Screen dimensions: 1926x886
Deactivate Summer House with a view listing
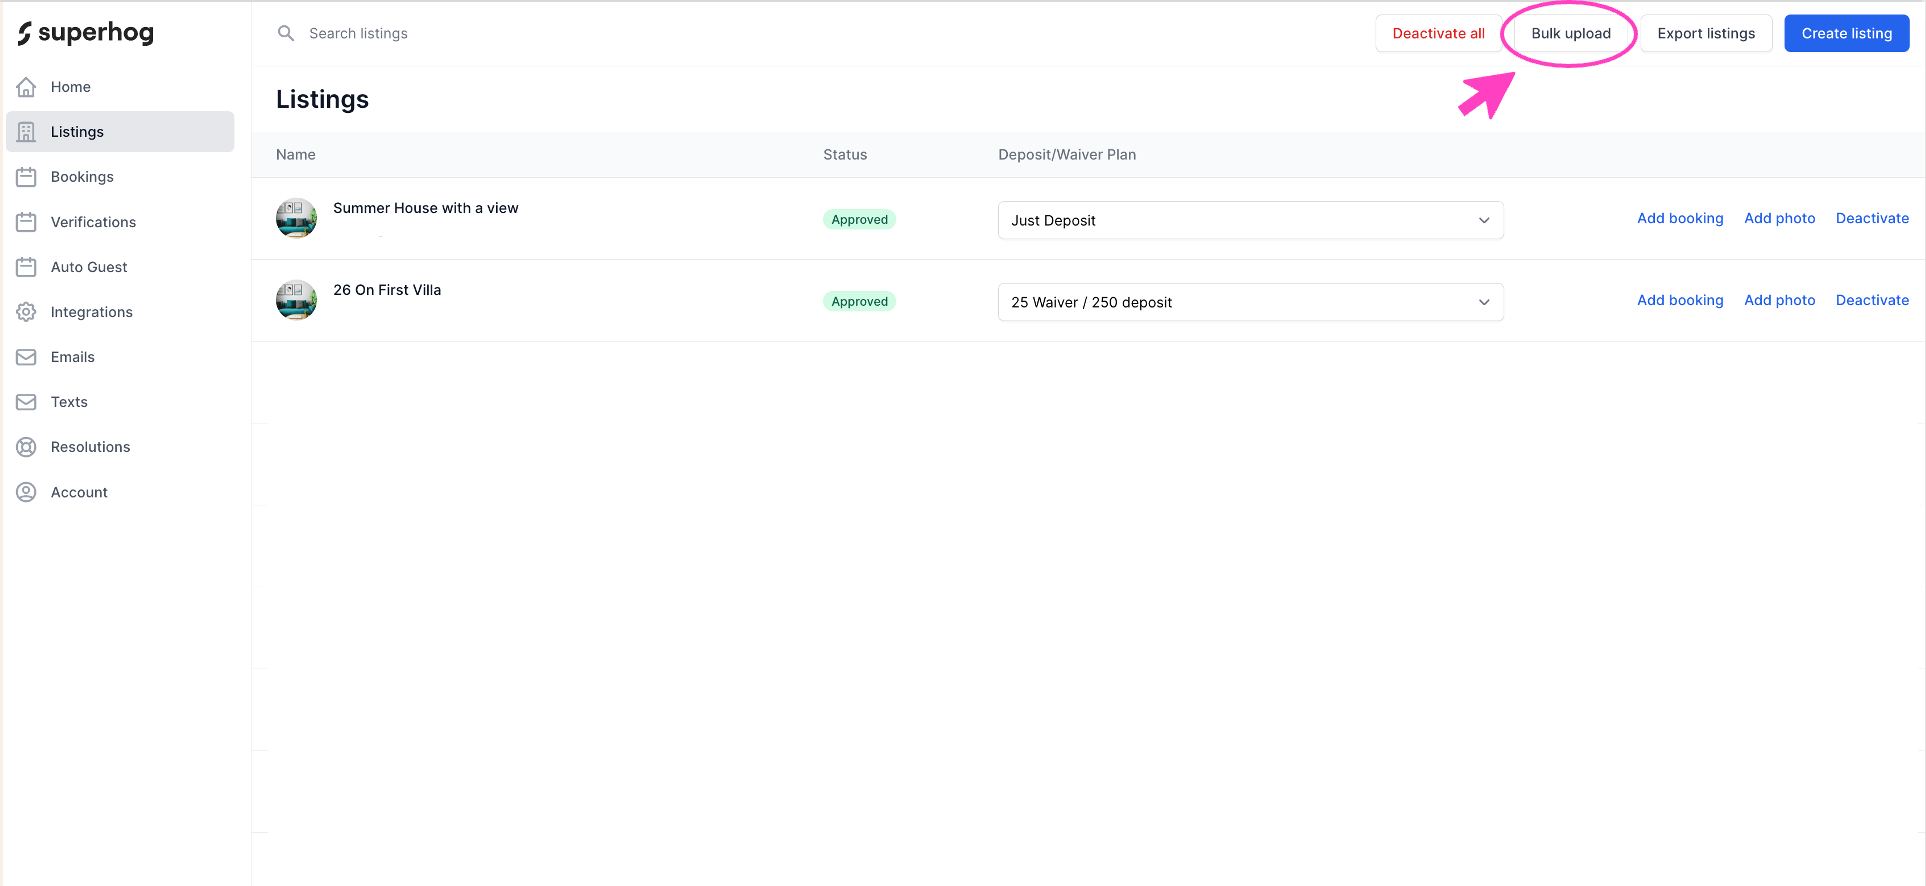(1872, 218)
